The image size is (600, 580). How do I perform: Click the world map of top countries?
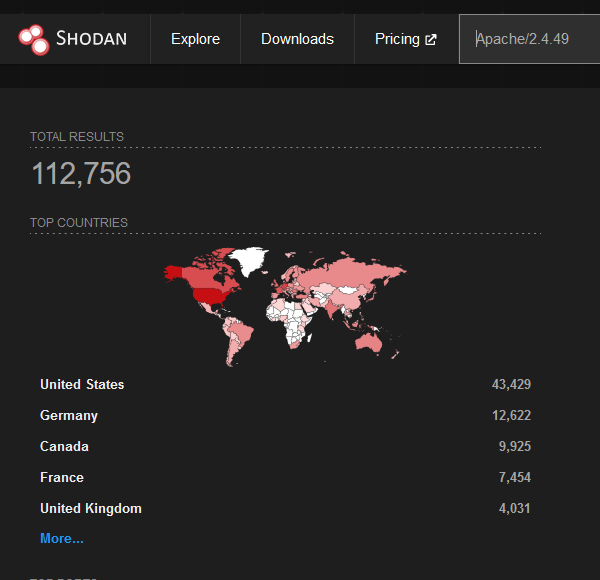285,306
